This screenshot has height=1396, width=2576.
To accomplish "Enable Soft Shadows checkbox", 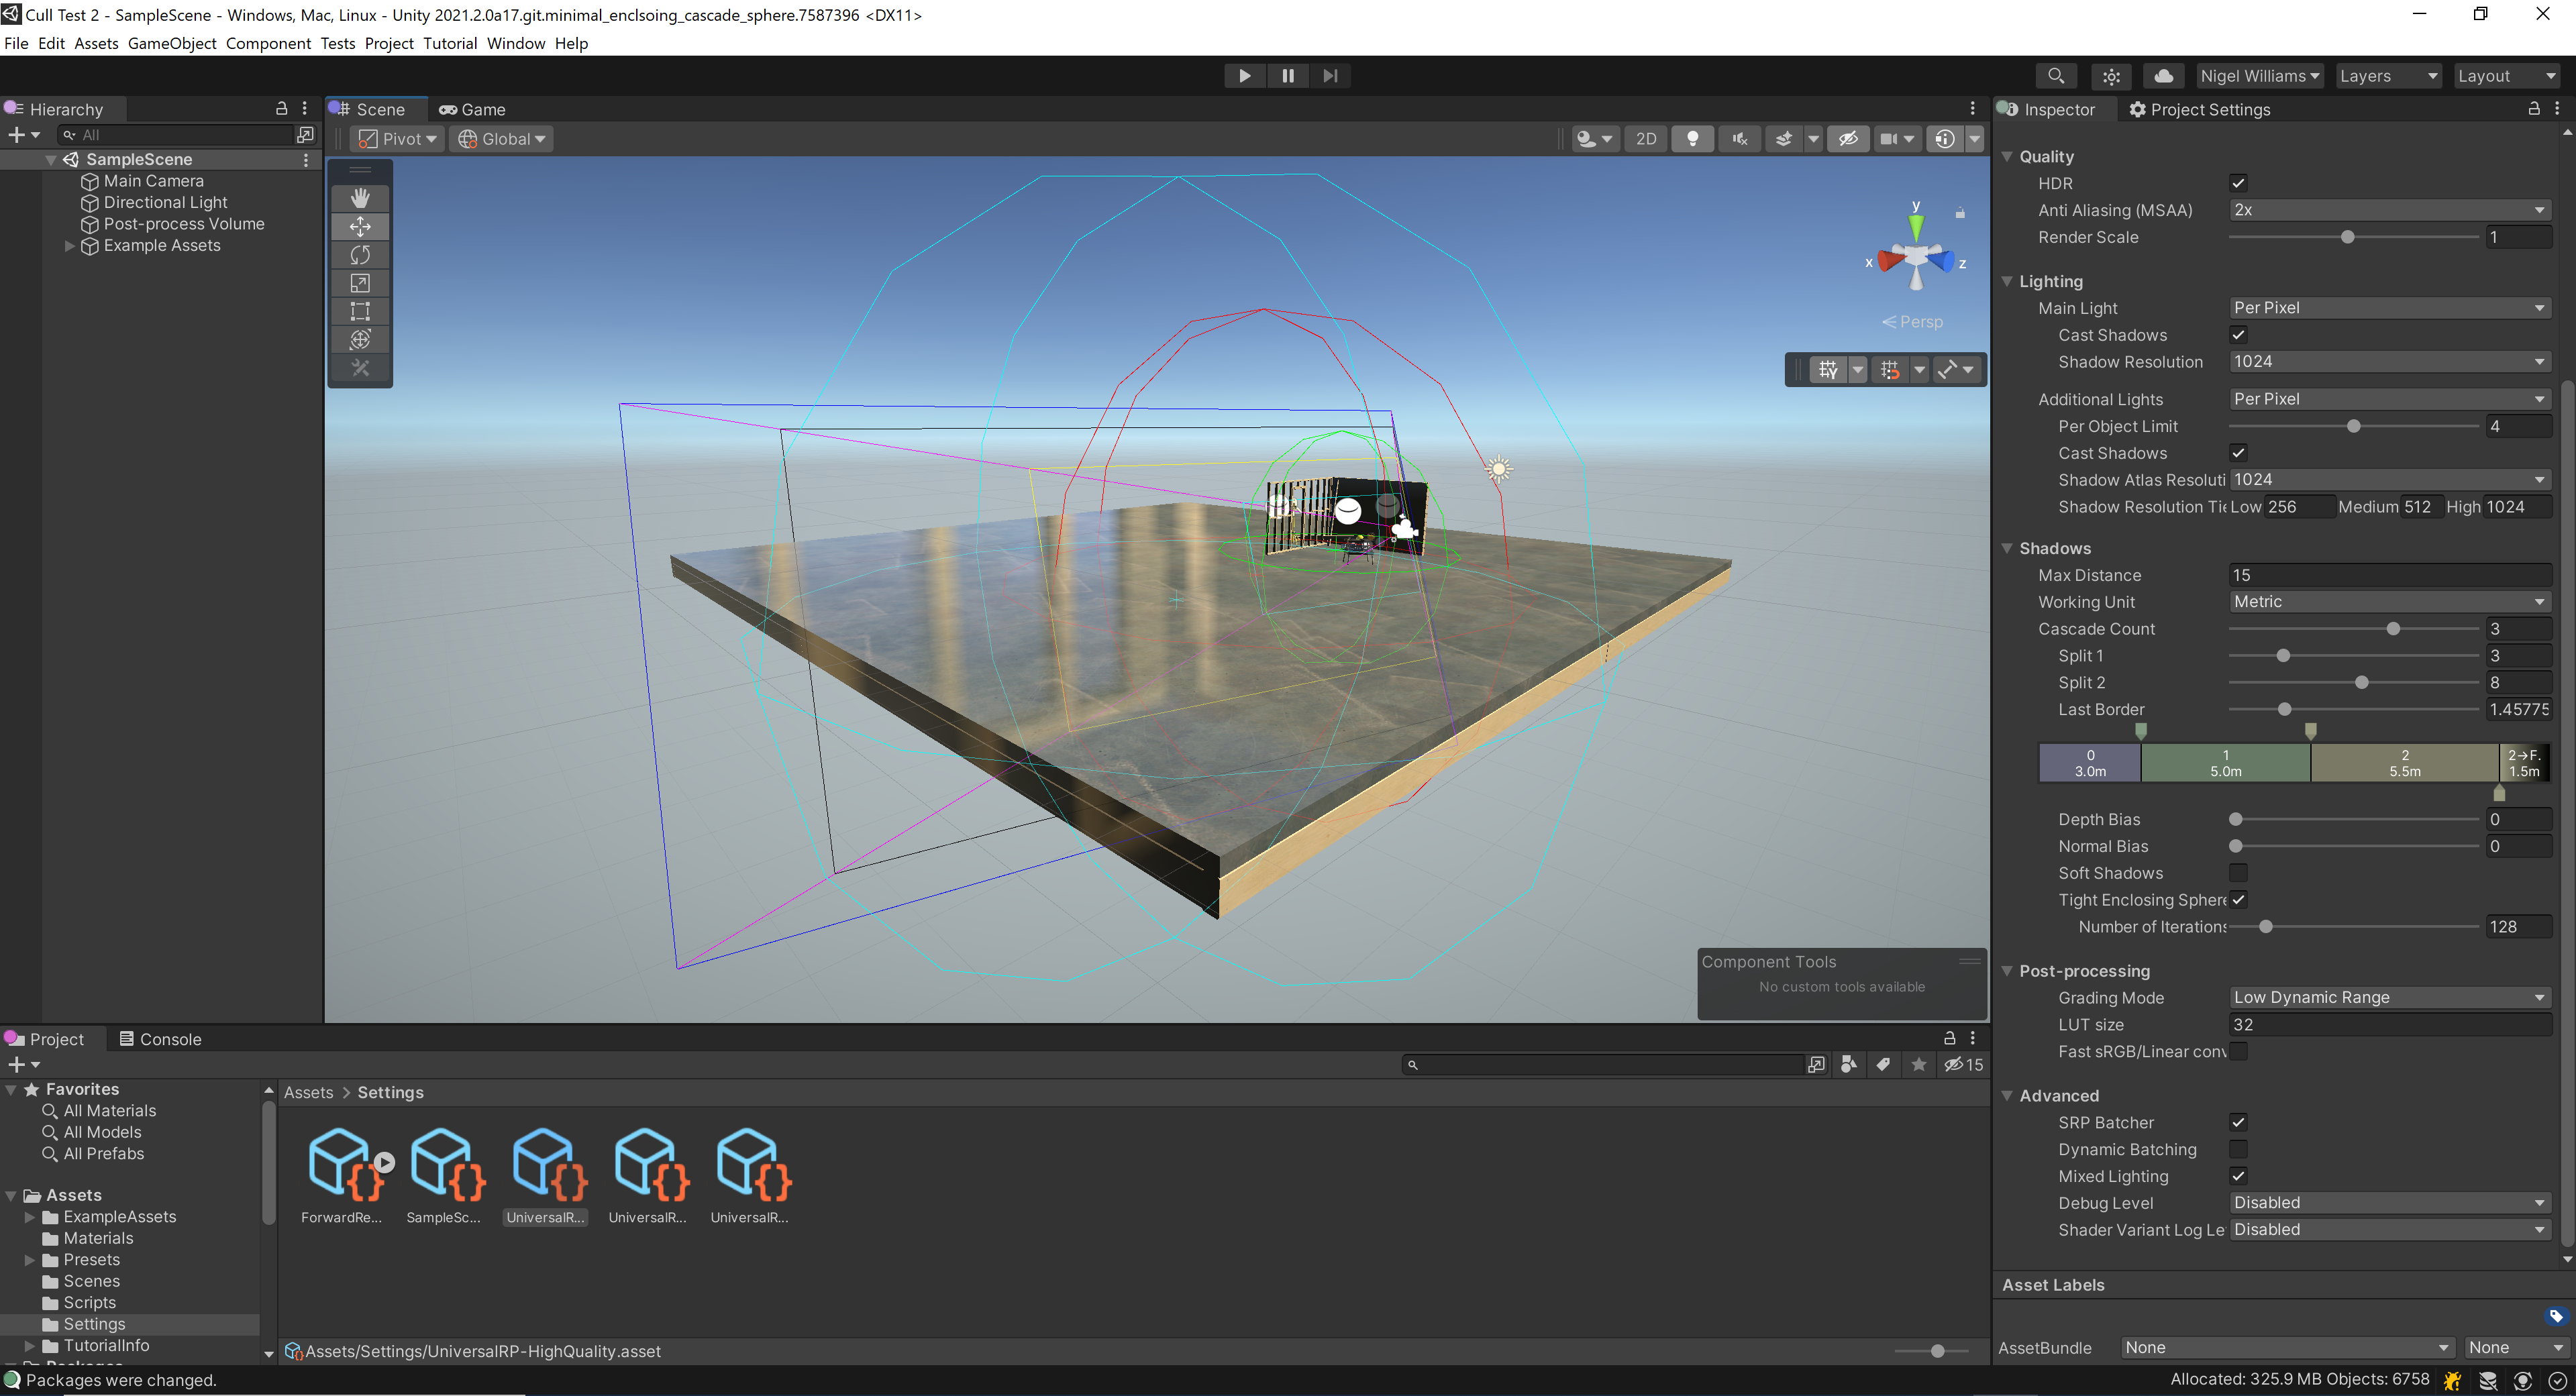I will click(2238, 873).
